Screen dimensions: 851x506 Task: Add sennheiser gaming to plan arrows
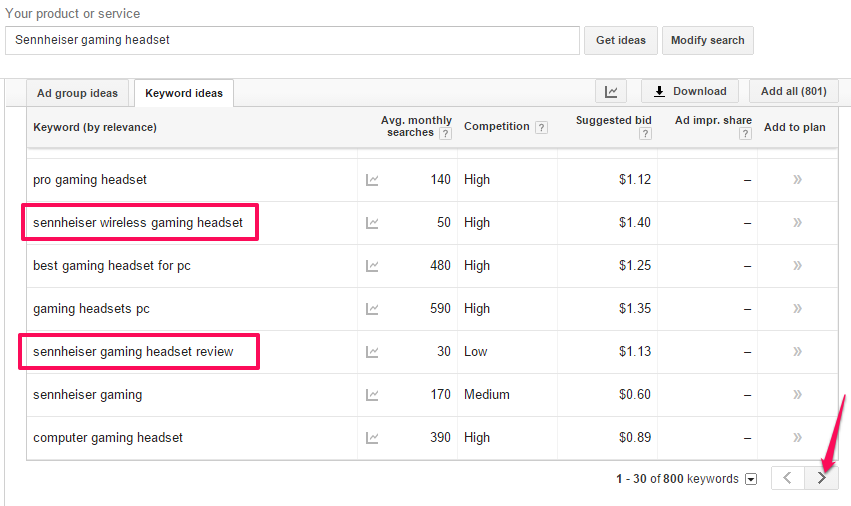[x=797, y=395]
